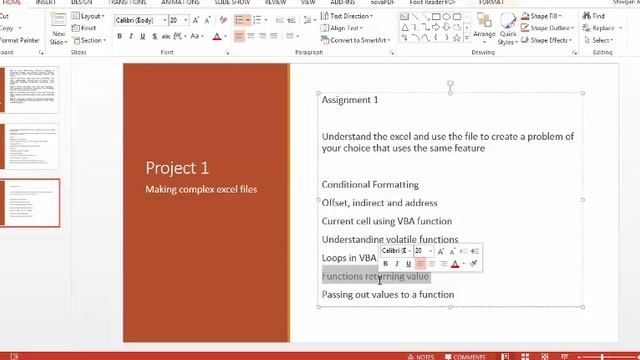Select the rounded rectangle shape

(x=457, y=17)
